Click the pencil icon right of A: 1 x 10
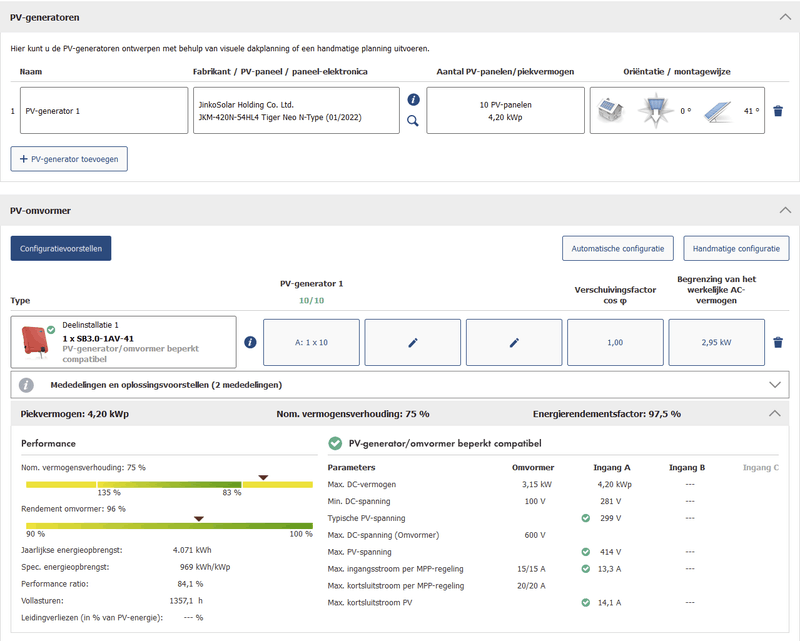The width and height of the screenshot is (800, 641). tap(413, 342)
